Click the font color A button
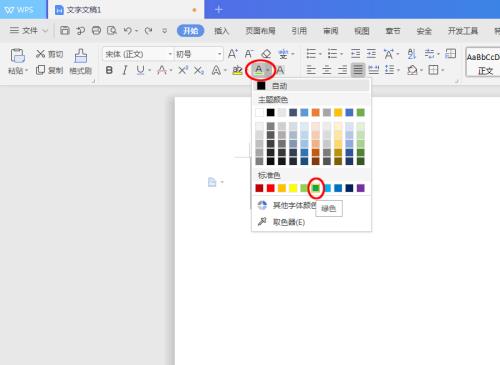Viewport: 500px width, 365px height. [258, 70]
